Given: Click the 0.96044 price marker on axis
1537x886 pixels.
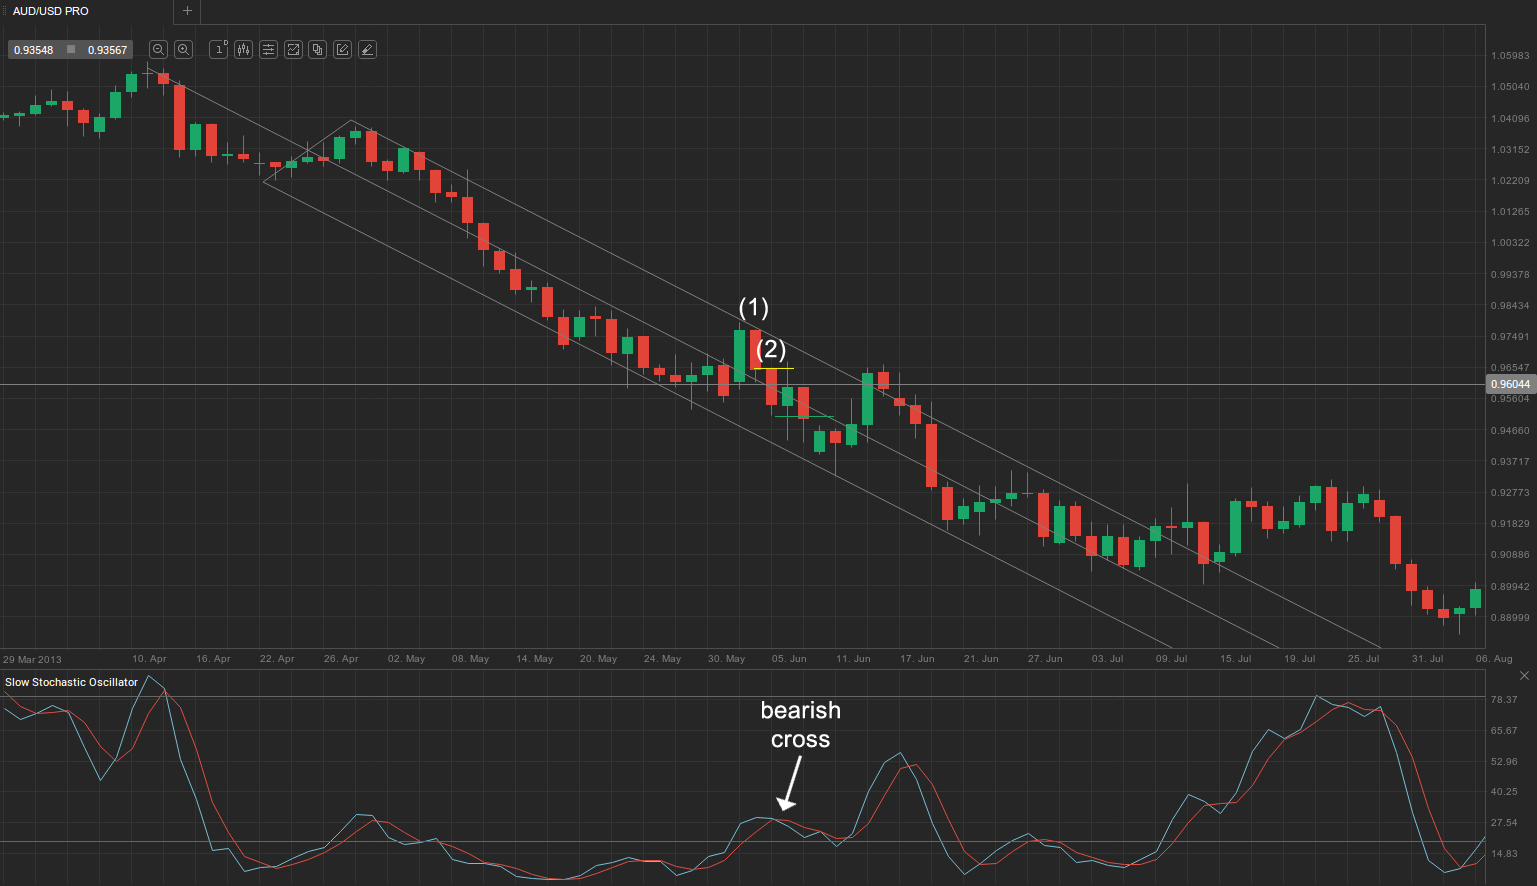Looking at the screenshot, I should pos(1510,384).
